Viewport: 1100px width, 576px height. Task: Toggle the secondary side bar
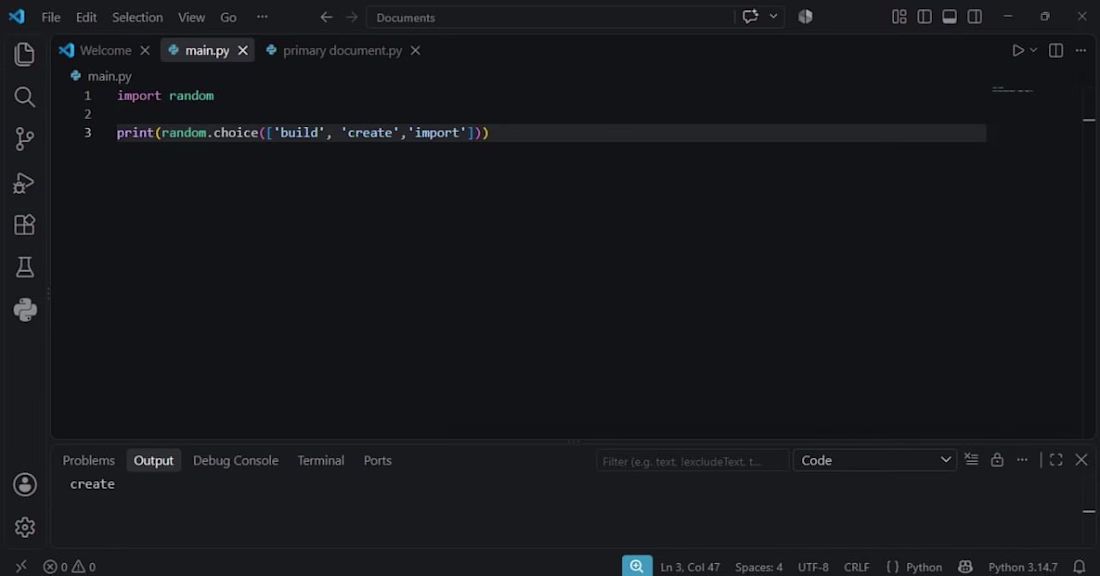tap(974, 17)
